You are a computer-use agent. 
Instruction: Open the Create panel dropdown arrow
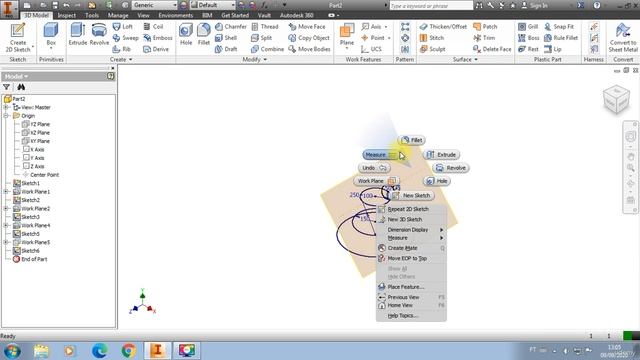[131, 60]
